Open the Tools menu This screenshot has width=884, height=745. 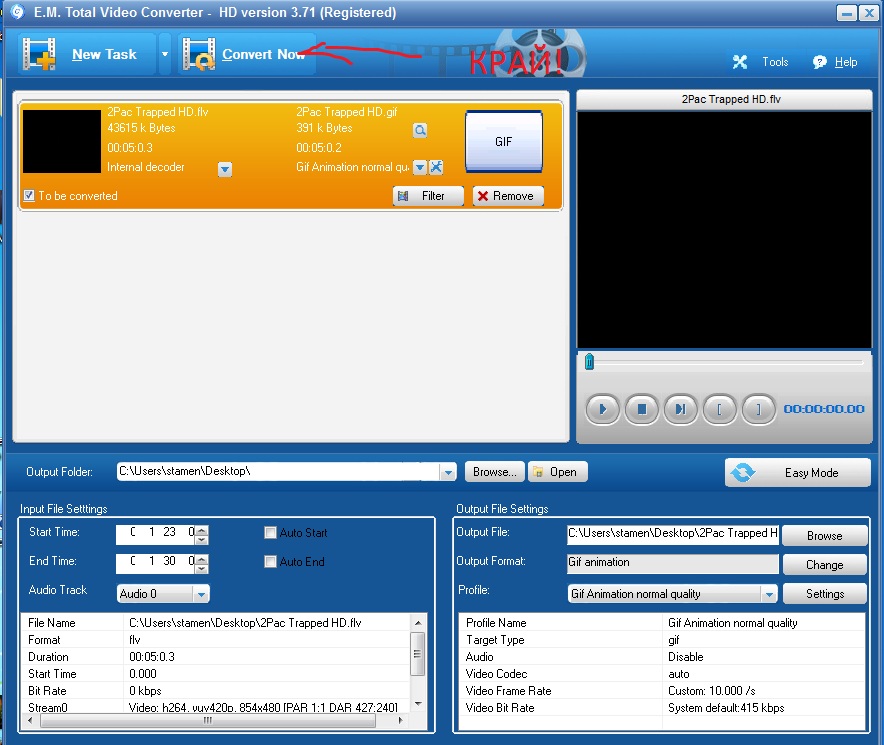tap(775, 62)
